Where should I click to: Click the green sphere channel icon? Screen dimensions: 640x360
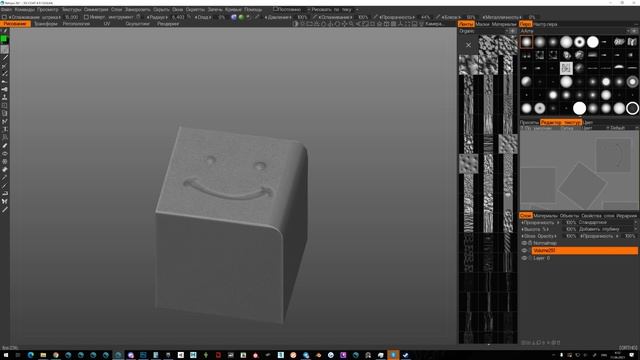(x=241, y=17)
